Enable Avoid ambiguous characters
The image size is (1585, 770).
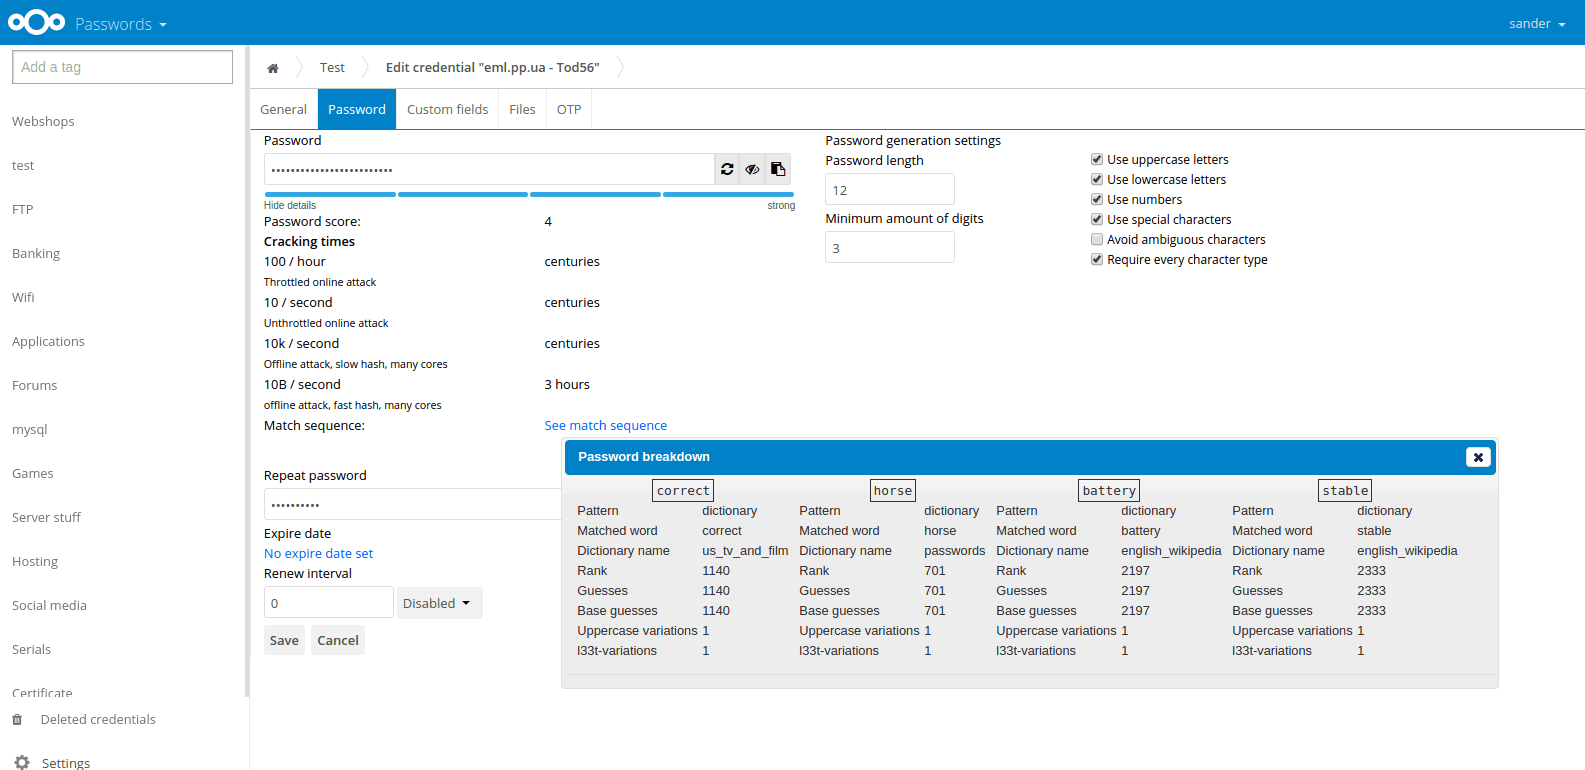(x=1097, y=239)
